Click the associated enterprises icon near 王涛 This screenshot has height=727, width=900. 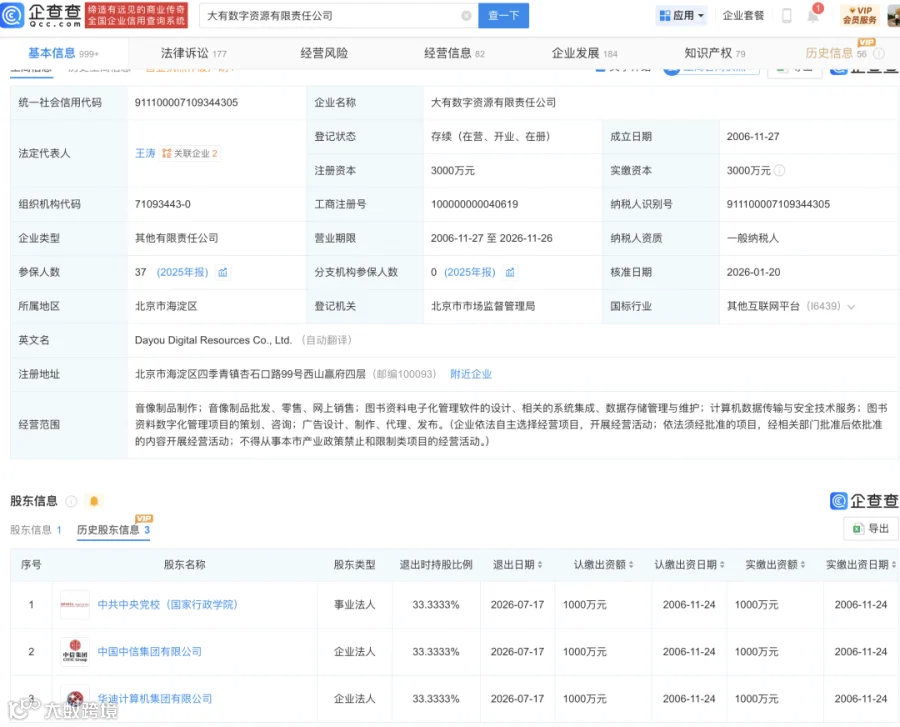pyautogui.click(x=167, y=153)
